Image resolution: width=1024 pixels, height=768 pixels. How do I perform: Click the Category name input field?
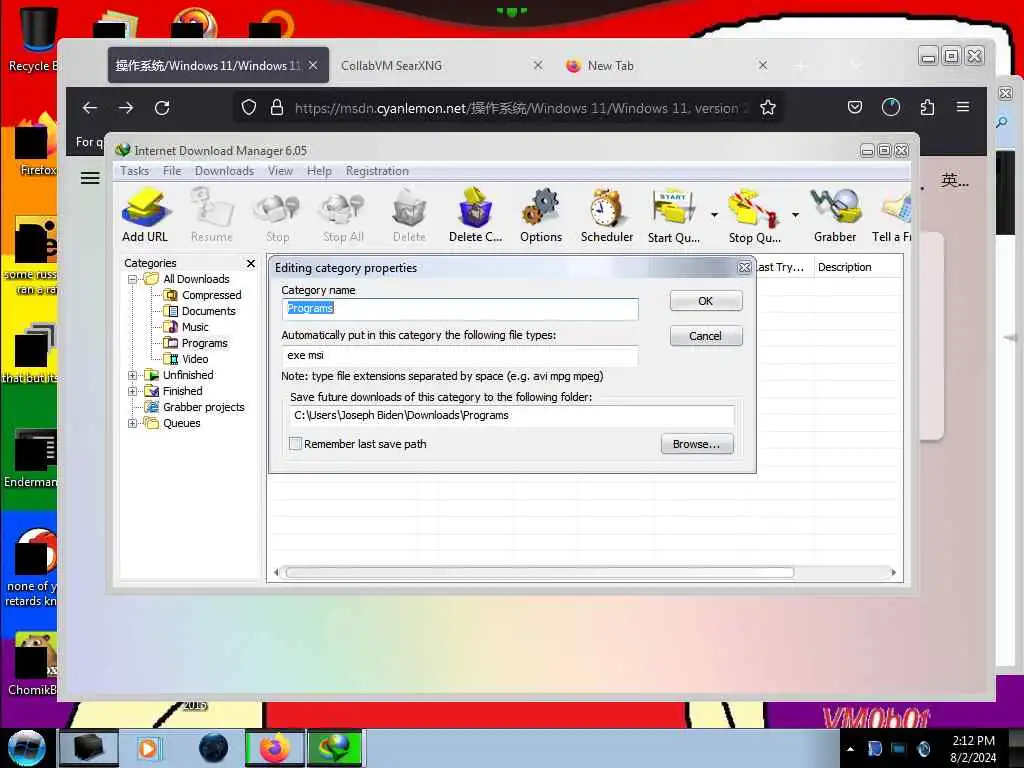pyautogui.click(x=460, y=309)
